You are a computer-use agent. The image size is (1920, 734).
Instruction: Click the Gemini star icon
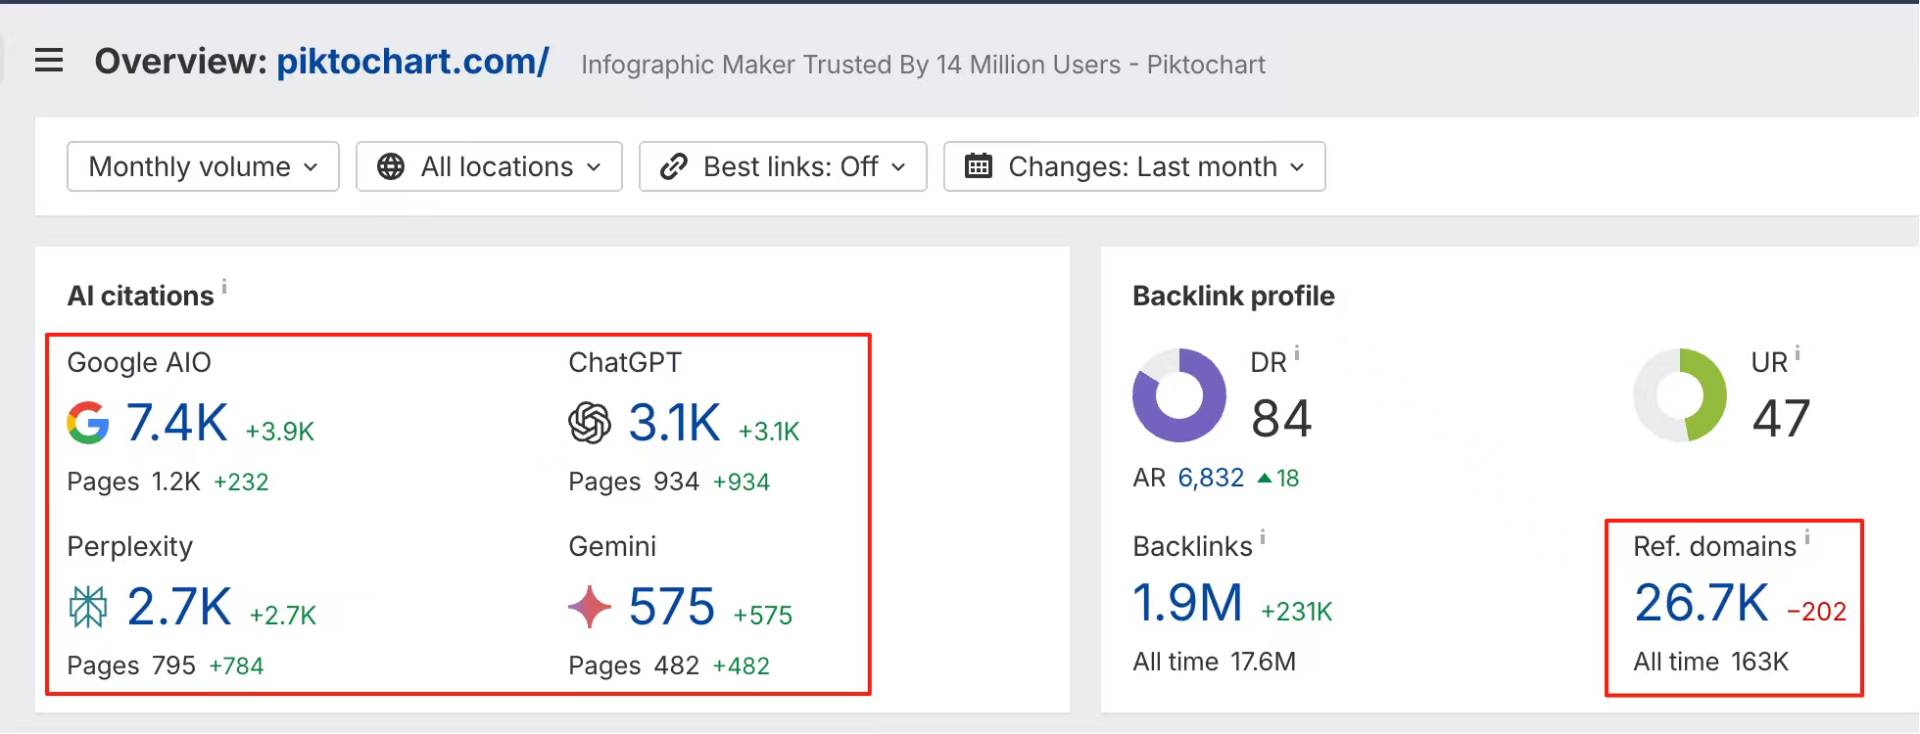(x=590, y=607)
